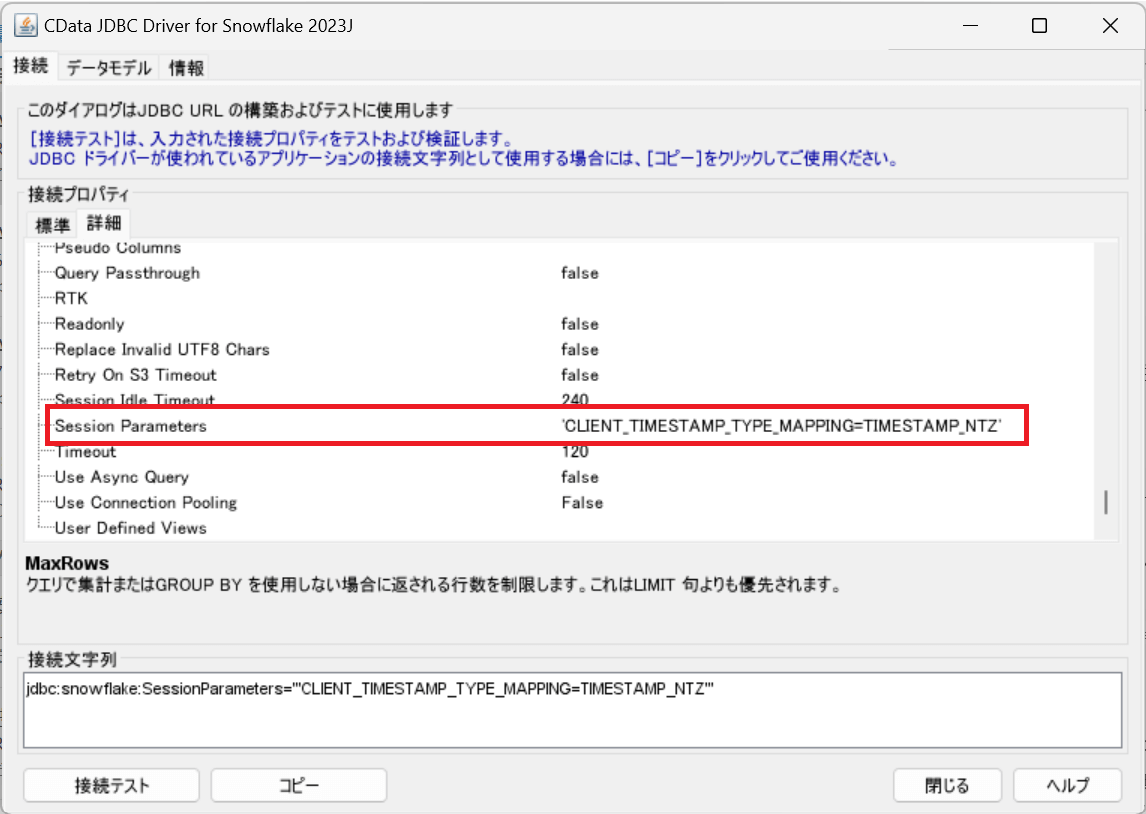This screenshot has width=1146, height=814.
Task: Switch to the 標準 properties tab
Action: pos(51,224)
